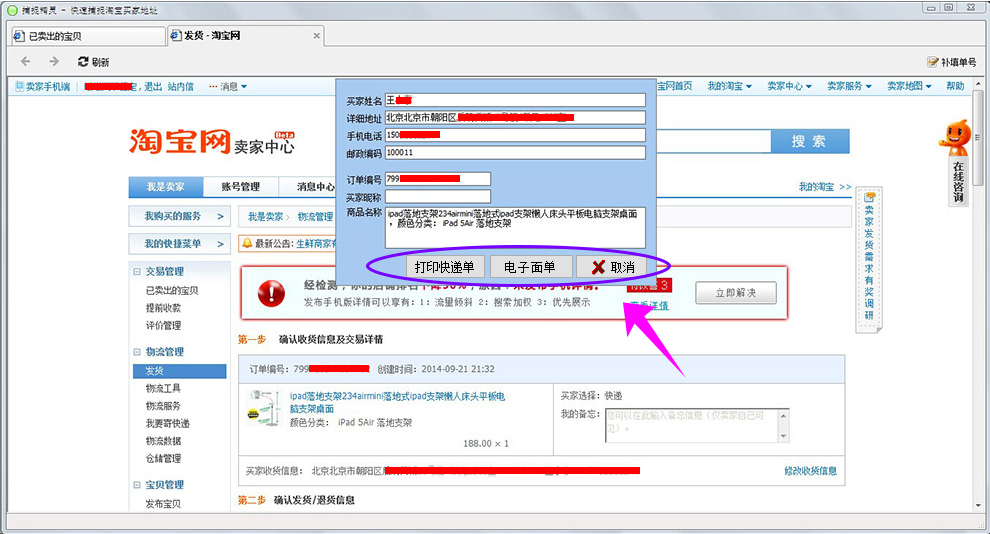Open 我要寄快递 in sidebar
Screen dimensions: 990x534
coord(167,424)
